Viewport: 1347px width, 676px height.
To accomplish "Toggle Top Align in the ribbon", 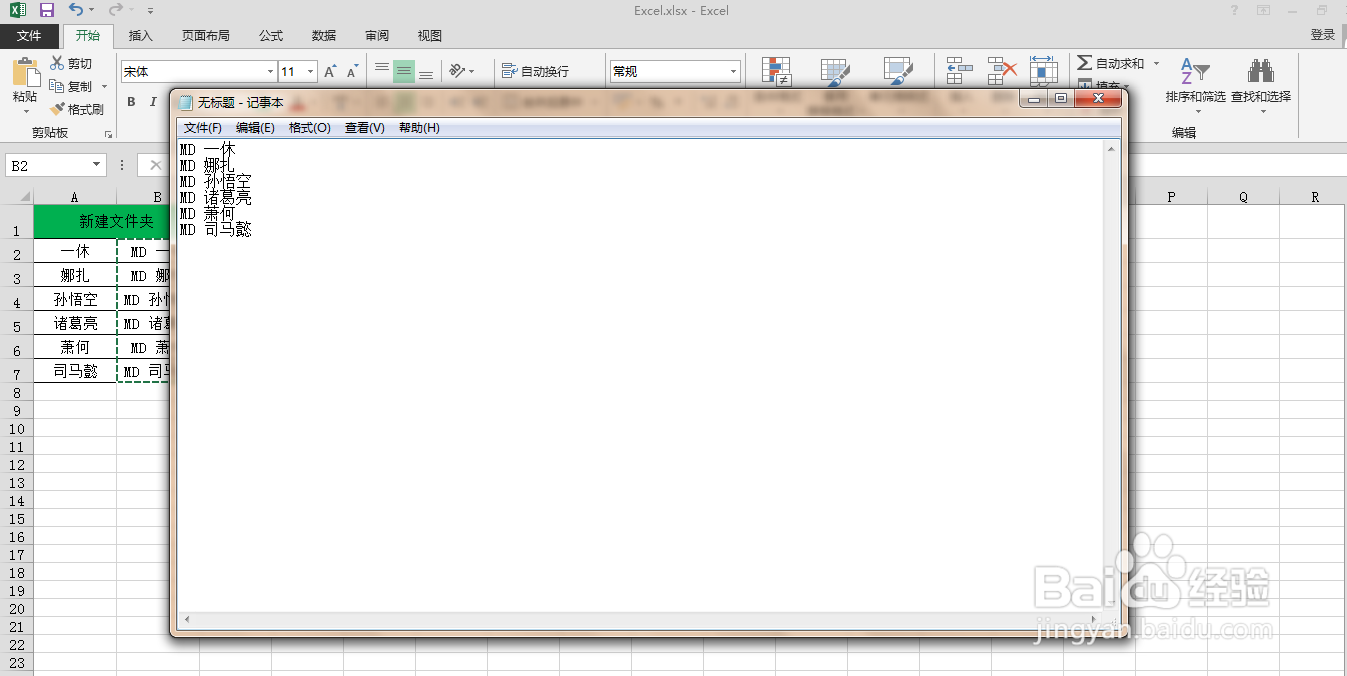I will [382, 71].
